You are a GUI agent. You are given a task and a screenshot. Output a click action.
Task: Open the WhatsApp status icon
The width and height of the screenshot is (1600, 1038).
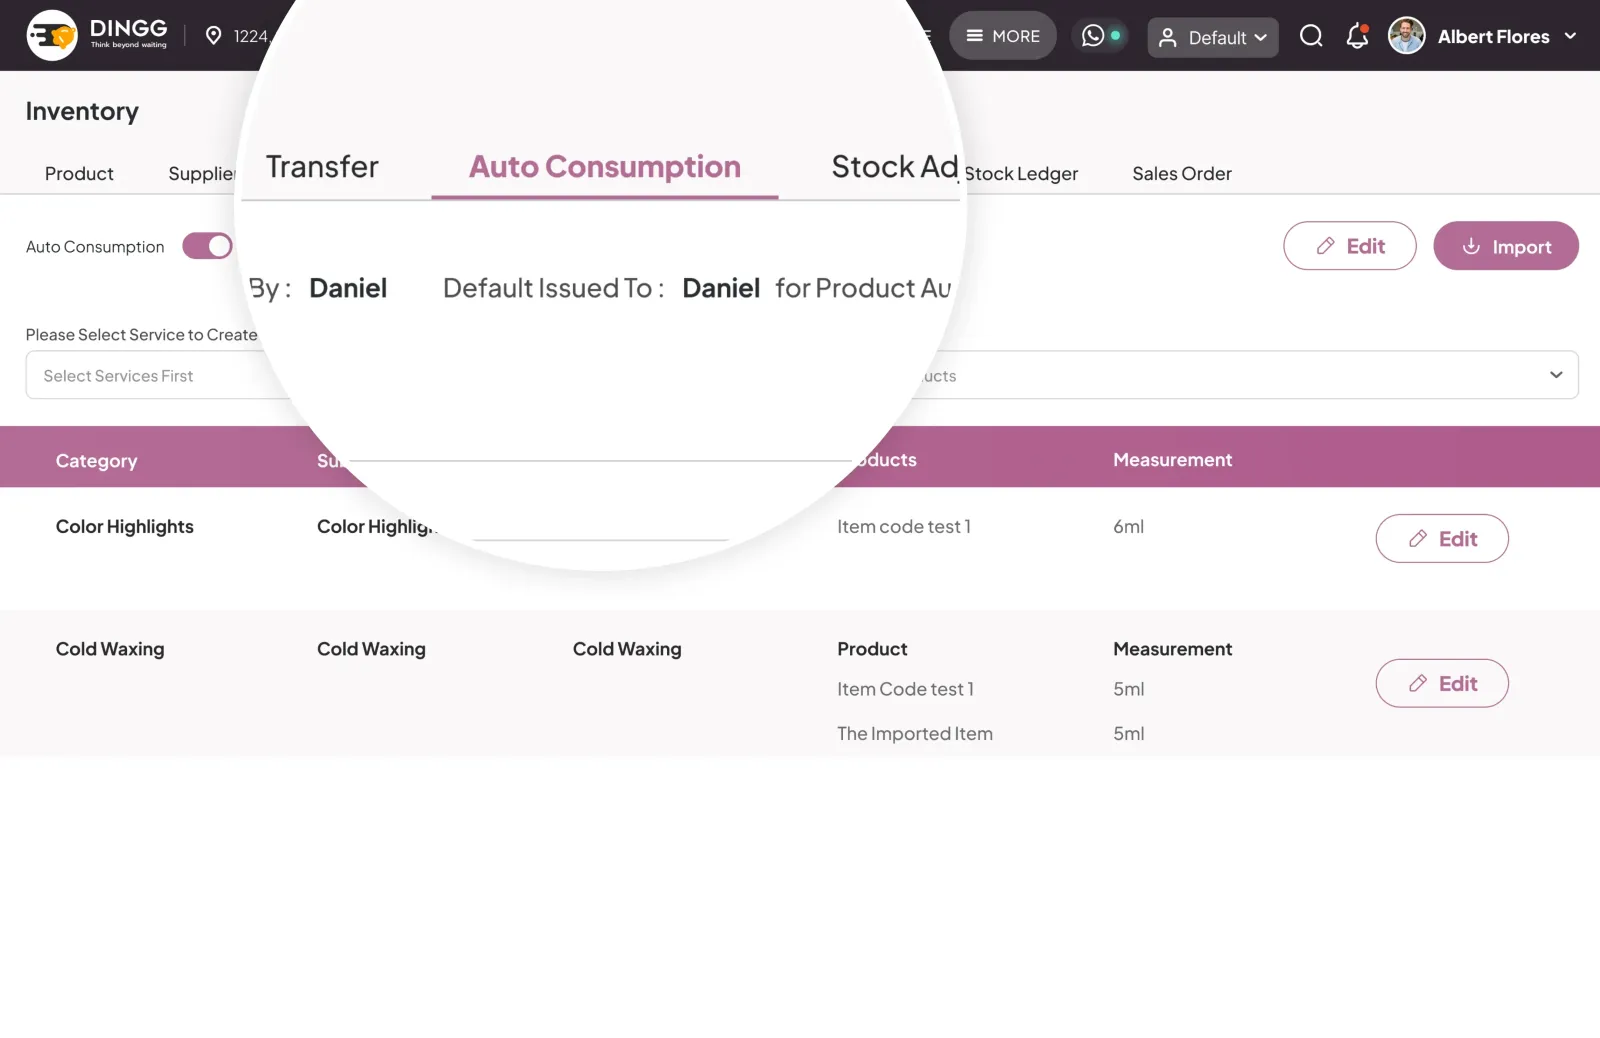tap(1093, 36)
